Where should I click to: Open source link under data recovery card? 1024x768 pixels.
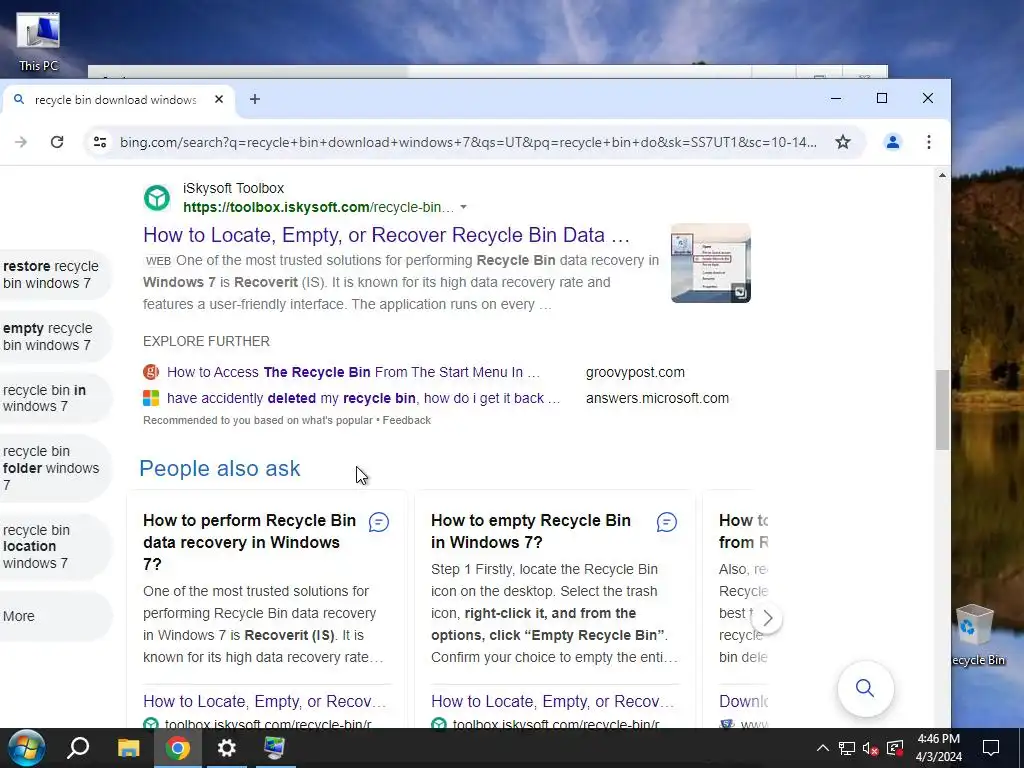[x=264, y=701]
